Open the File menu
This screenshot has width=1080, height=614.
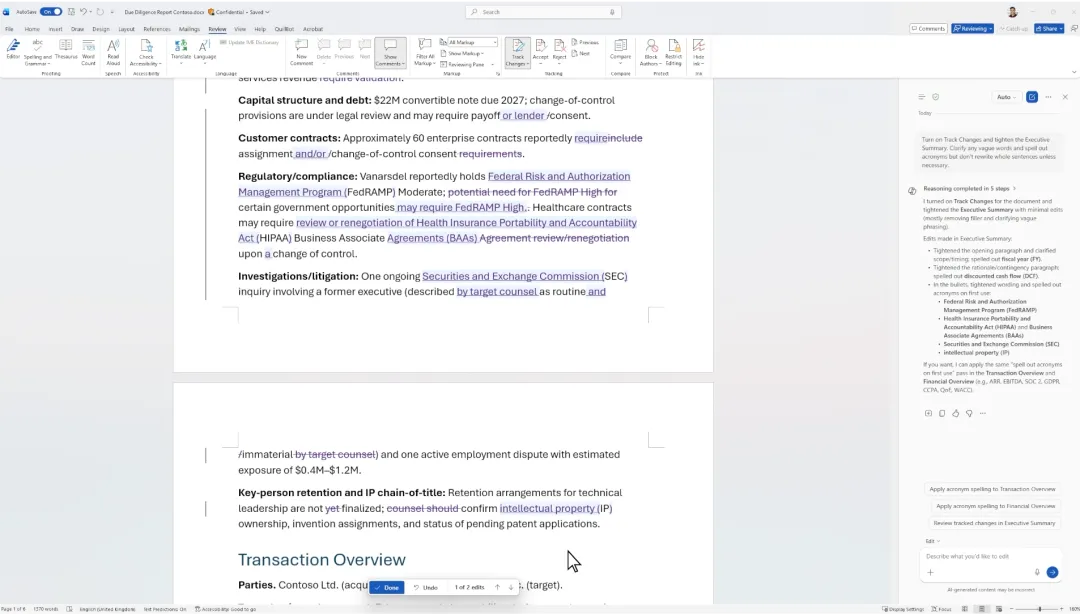[x=9, y=29]
